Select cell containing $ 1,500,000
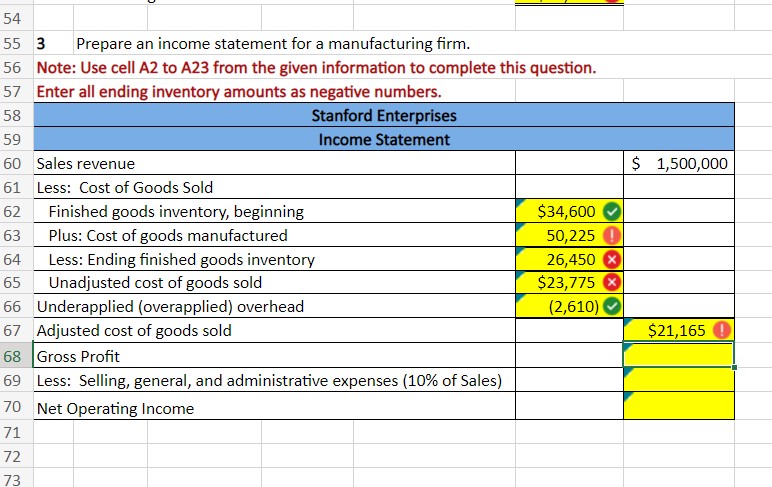Image resolution: width=772 pixels, height=487 pixels. click(x=679, y=163)
